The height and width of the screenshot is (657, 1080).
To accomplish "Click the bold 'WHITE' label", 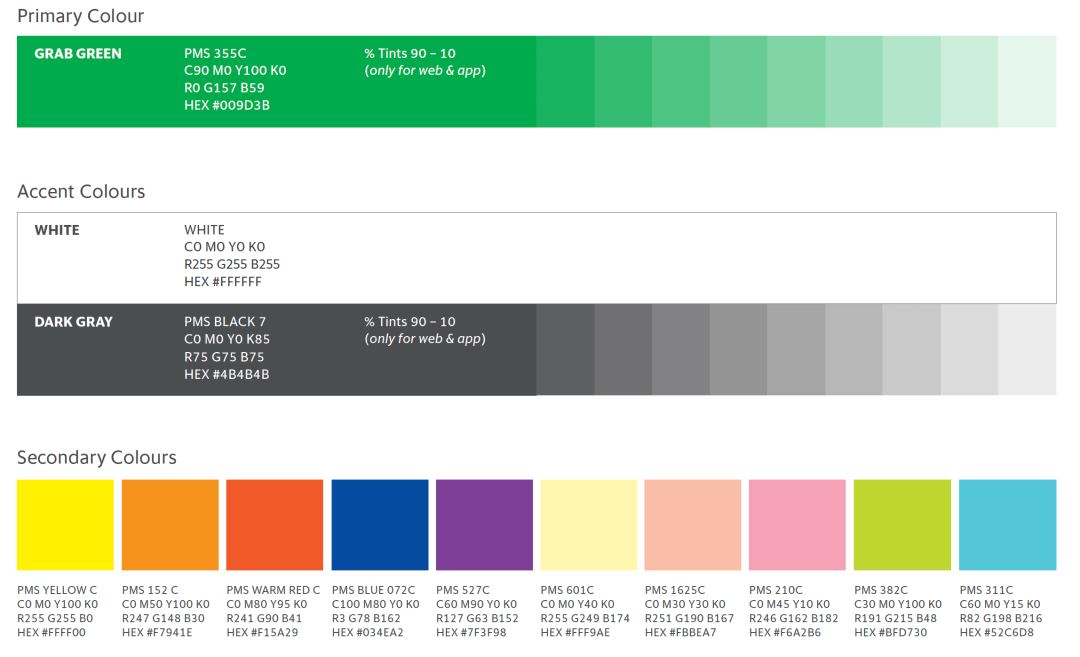I will [57, 230].
